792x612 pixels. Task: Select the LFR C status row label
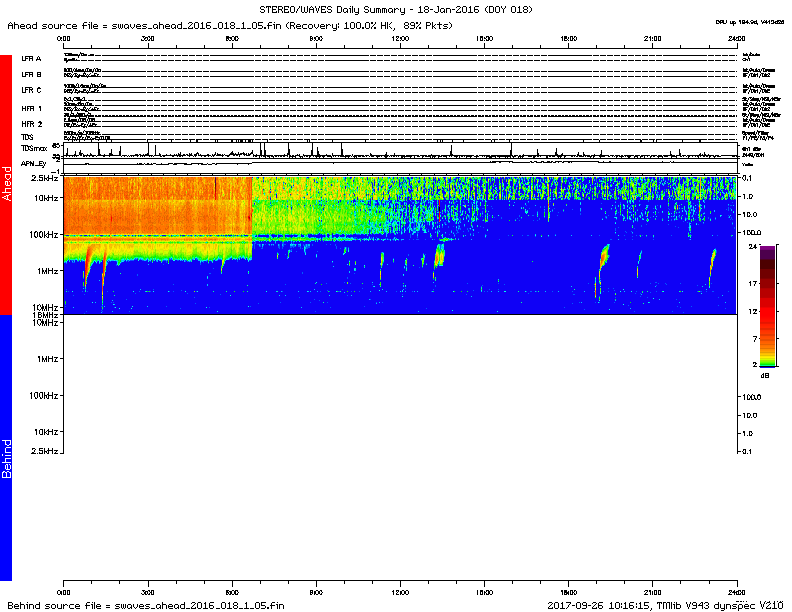32,90
